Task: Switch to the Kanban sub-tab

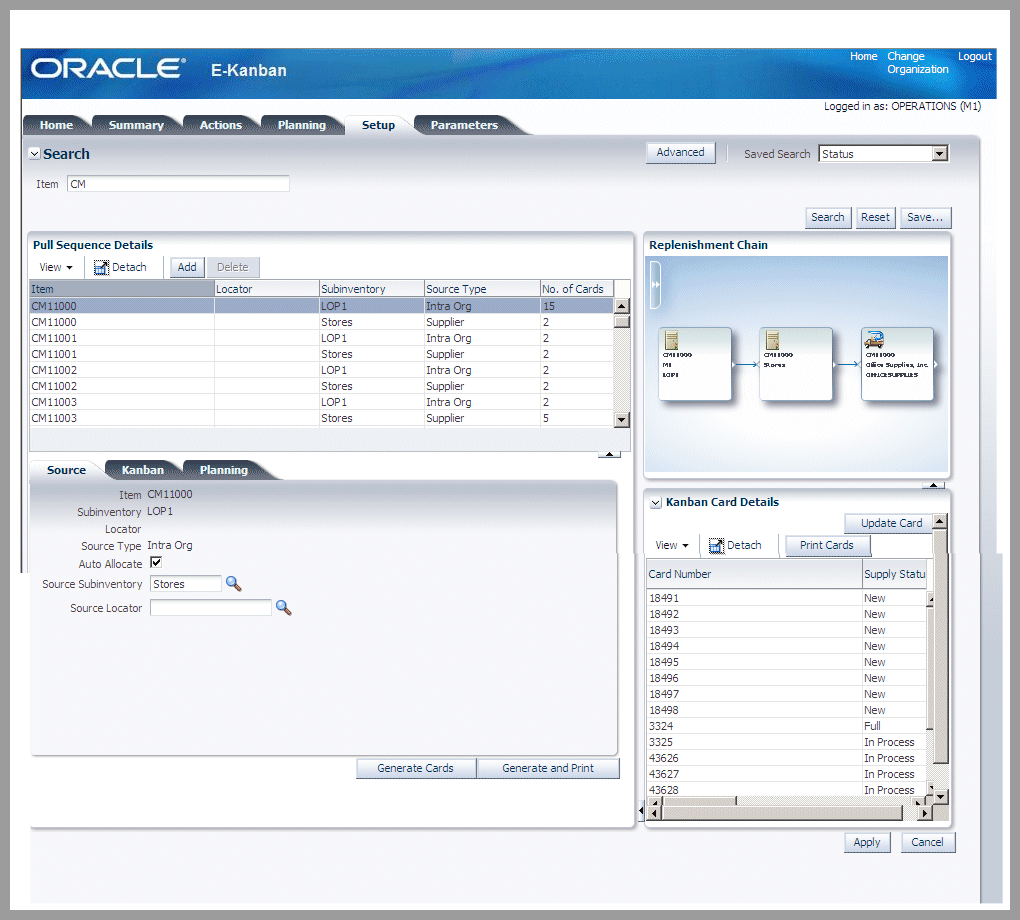Action: (142, 470)
